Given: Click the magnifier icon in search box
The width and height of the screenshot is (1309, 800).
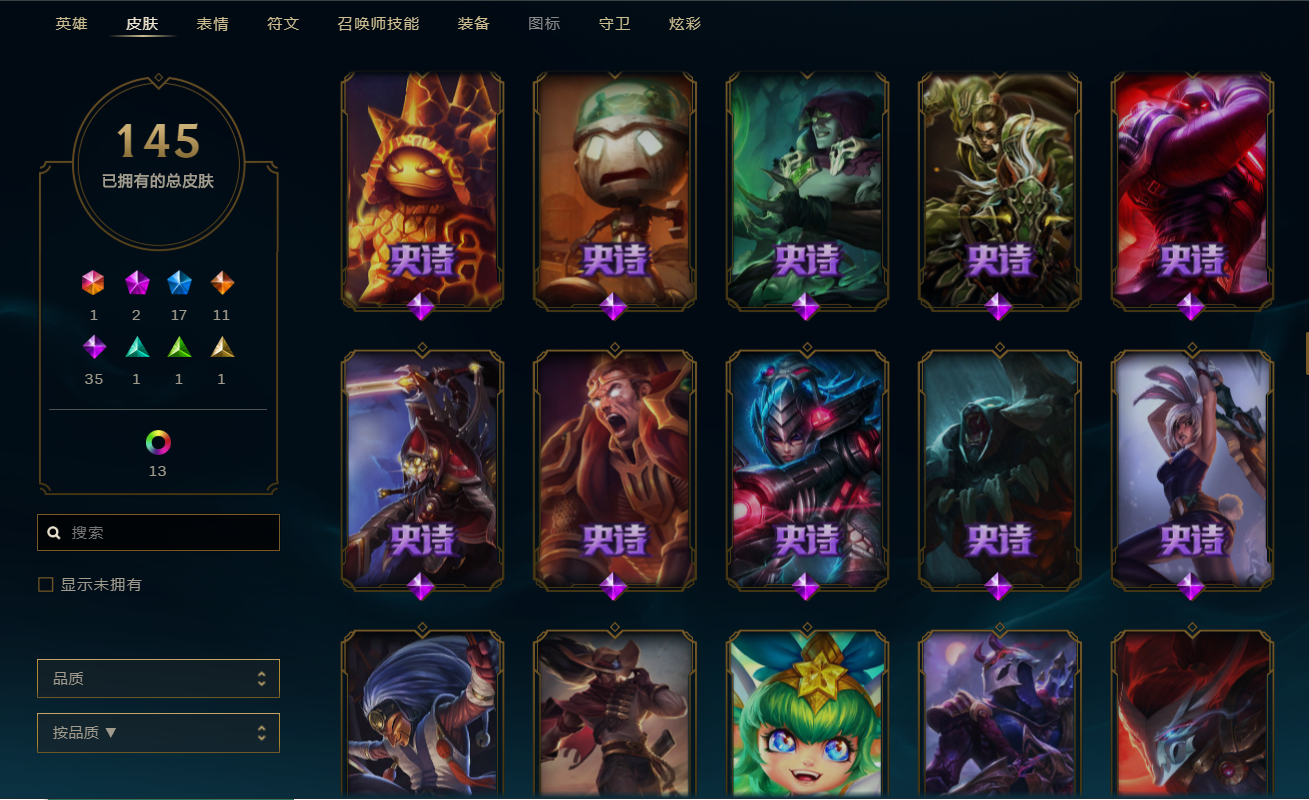Looking at the screenshot, I should (54, 533).
